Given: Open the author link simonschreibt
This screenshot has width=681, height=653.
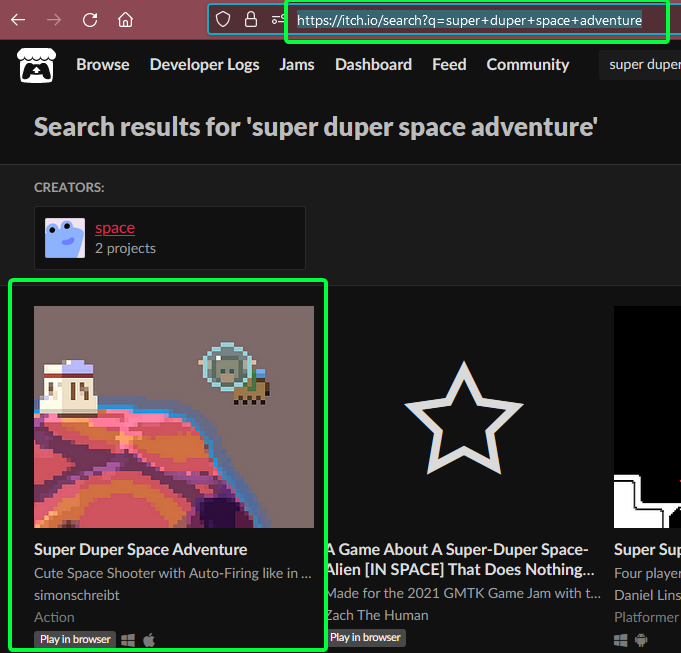Looking at the screenshot, I should pos(77,595).
